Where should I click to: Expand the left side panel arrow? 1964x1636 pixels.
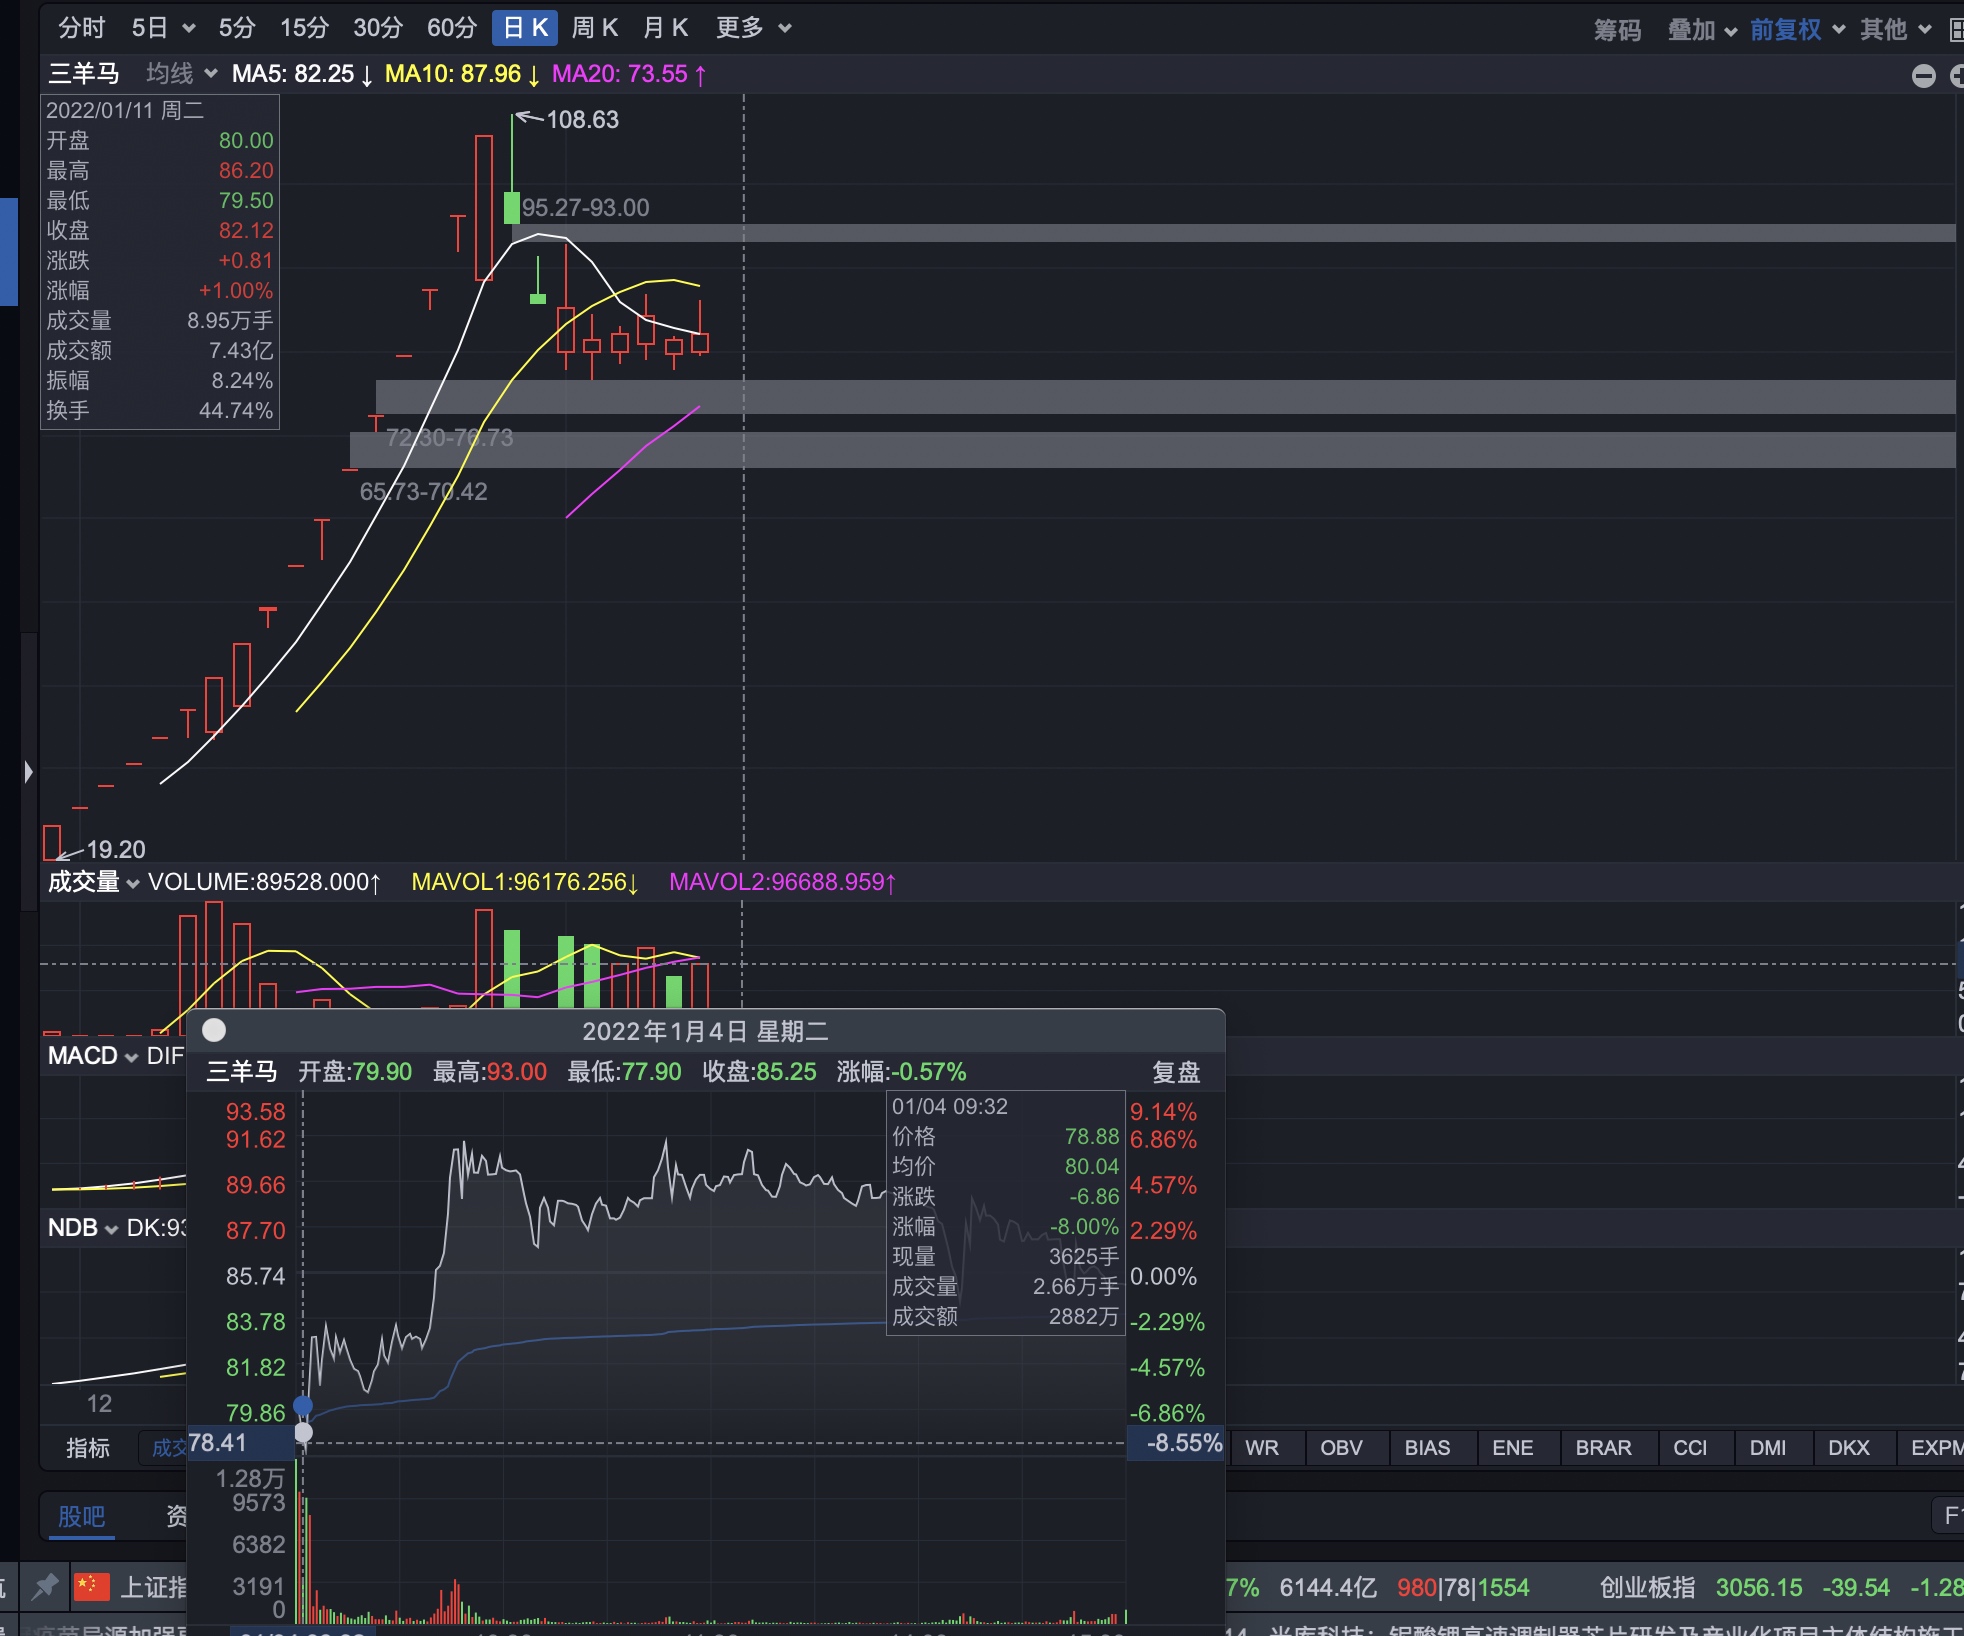[x=28, y=772]
